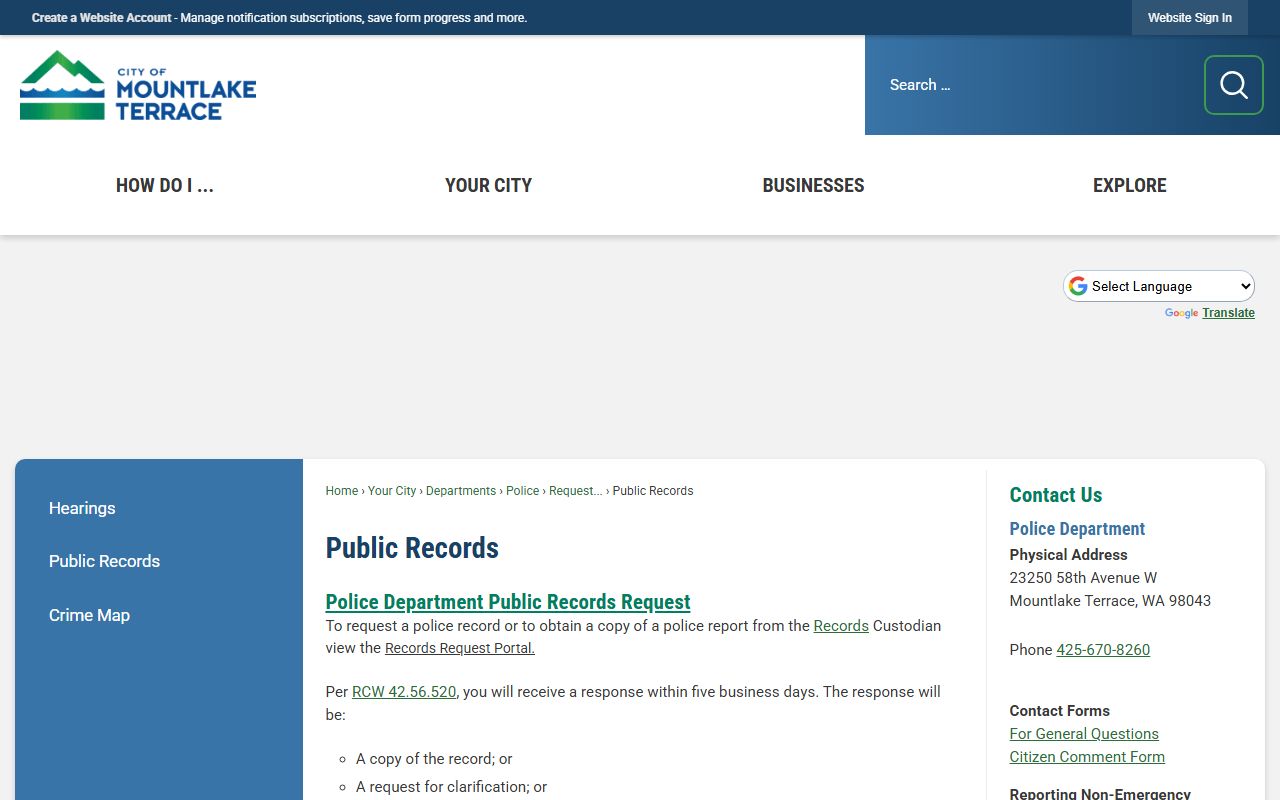Go to Police breadcrumb
The height and width of the screenshot is (800, 1280).
click(522, 491)
